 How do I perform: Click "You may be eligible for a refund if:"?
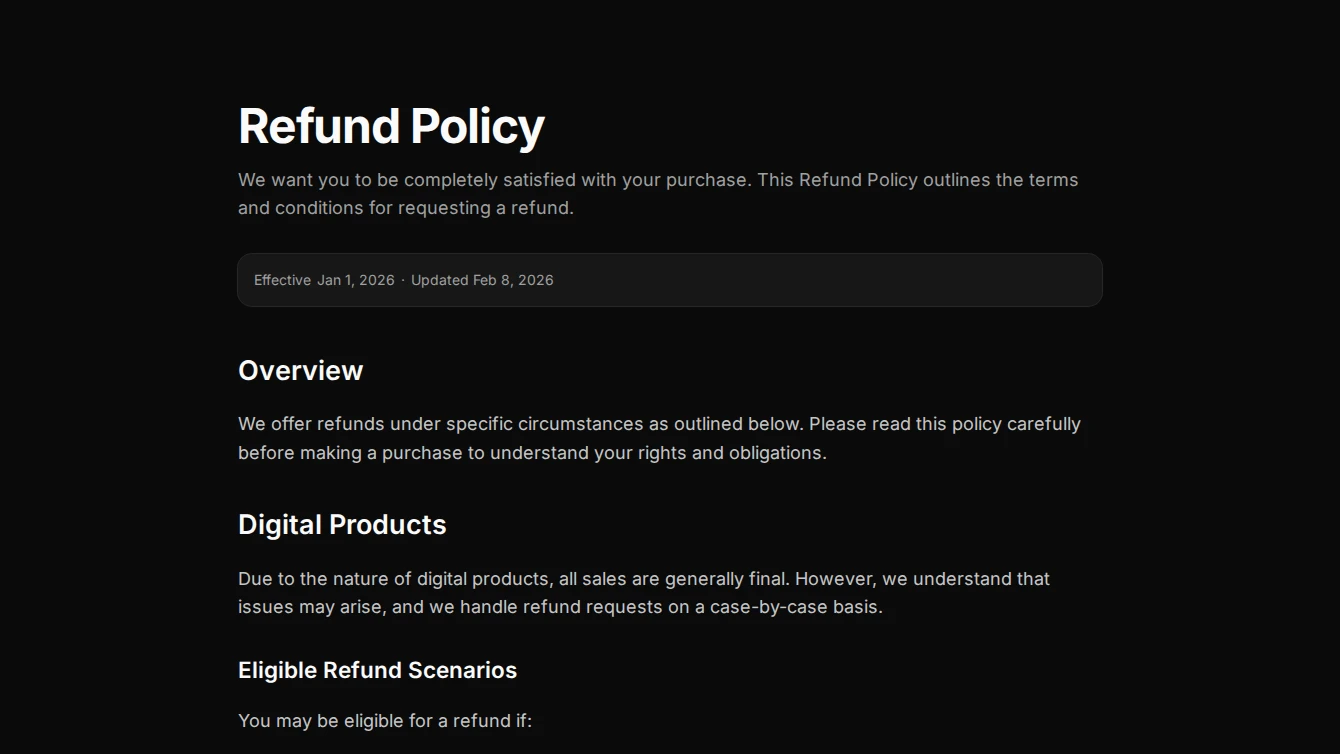pyautogui.click(x=385, y=720)
